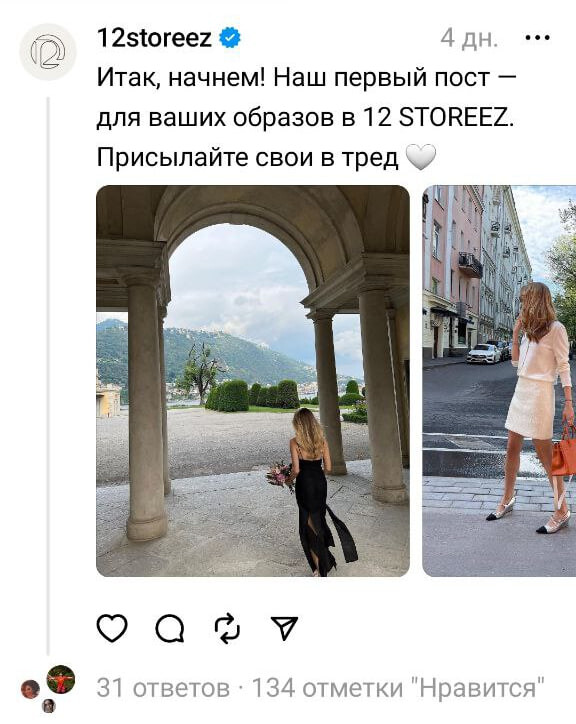The width and height of the screenshot is (576, 724).
Task: Share the post with the paper plane icon
Action: point(285,628)
